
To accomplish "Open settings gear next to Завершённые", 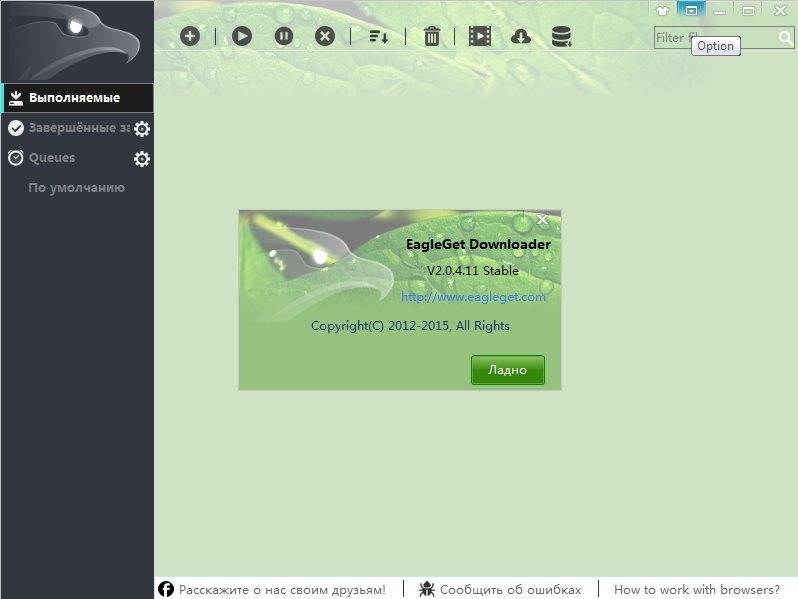I will pyautogui.click(x=142, y=129).
